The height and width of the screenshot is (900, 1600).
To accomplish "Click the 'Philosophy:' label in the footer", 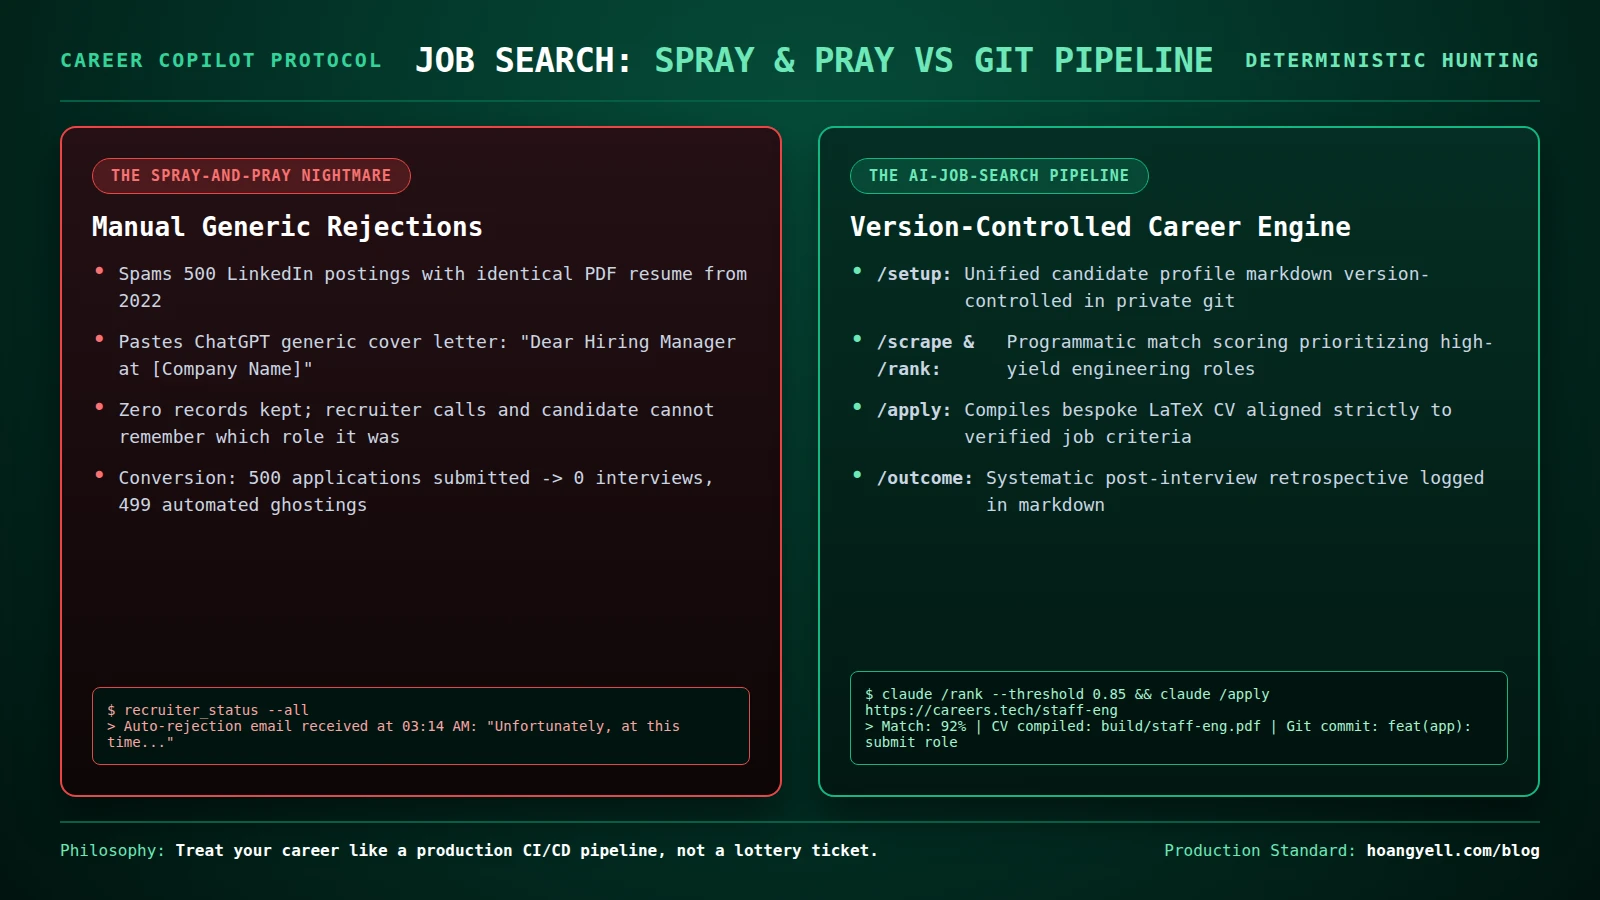I will pyautogui.click(x=112, y=850).
